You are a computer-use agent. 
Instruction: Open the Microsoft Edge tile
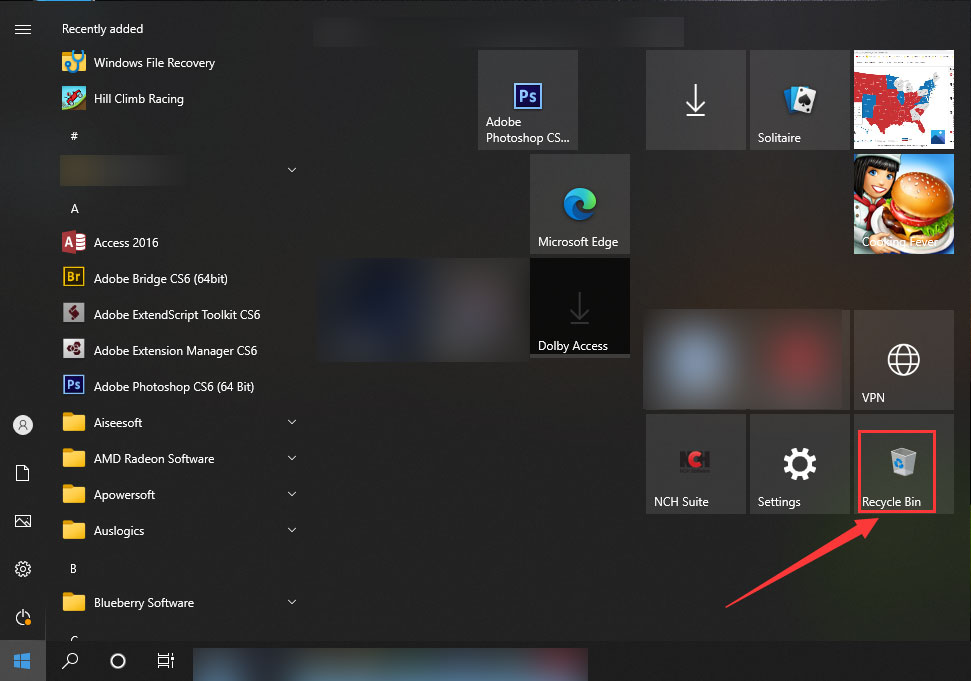[580, 204]
